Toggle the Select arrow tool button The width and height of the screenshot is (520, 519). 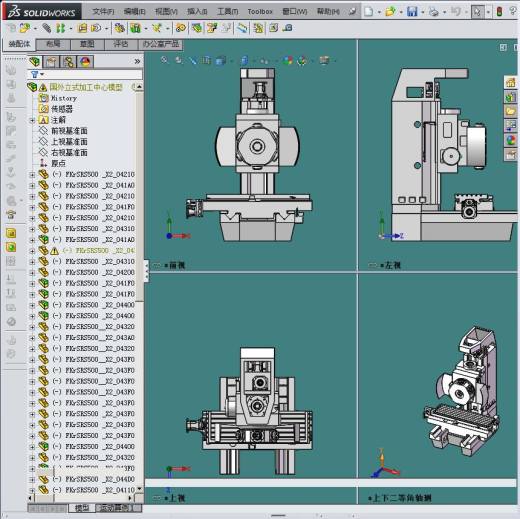[x=478, y=12]
